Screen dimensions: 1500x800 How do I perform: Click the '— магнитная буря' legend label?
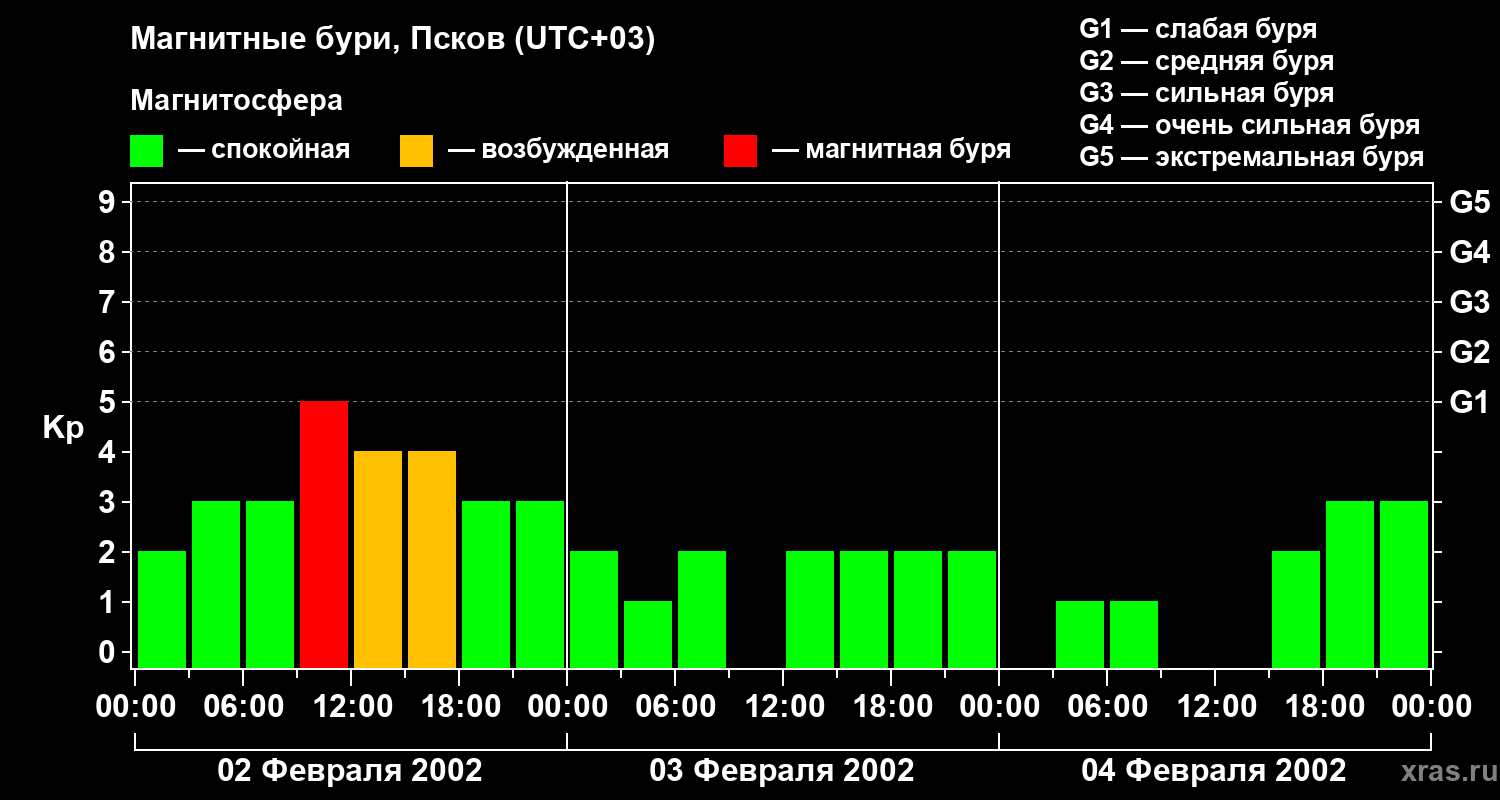pyautogui.click(x=892, y=150)
